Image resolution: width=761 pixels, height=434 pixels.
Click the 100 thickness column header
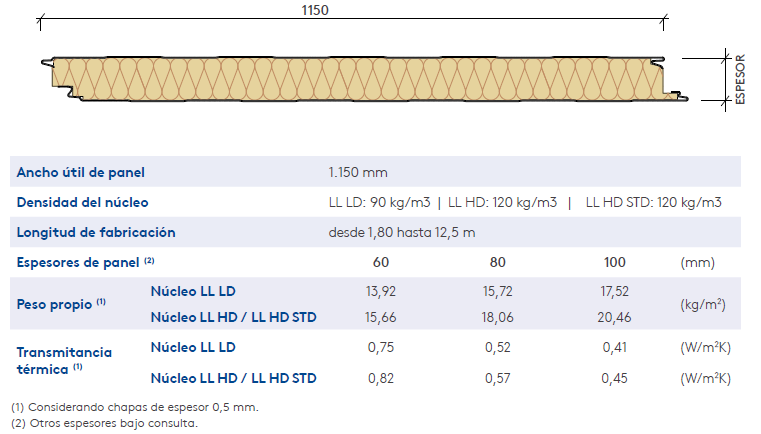tap(614, 262)
